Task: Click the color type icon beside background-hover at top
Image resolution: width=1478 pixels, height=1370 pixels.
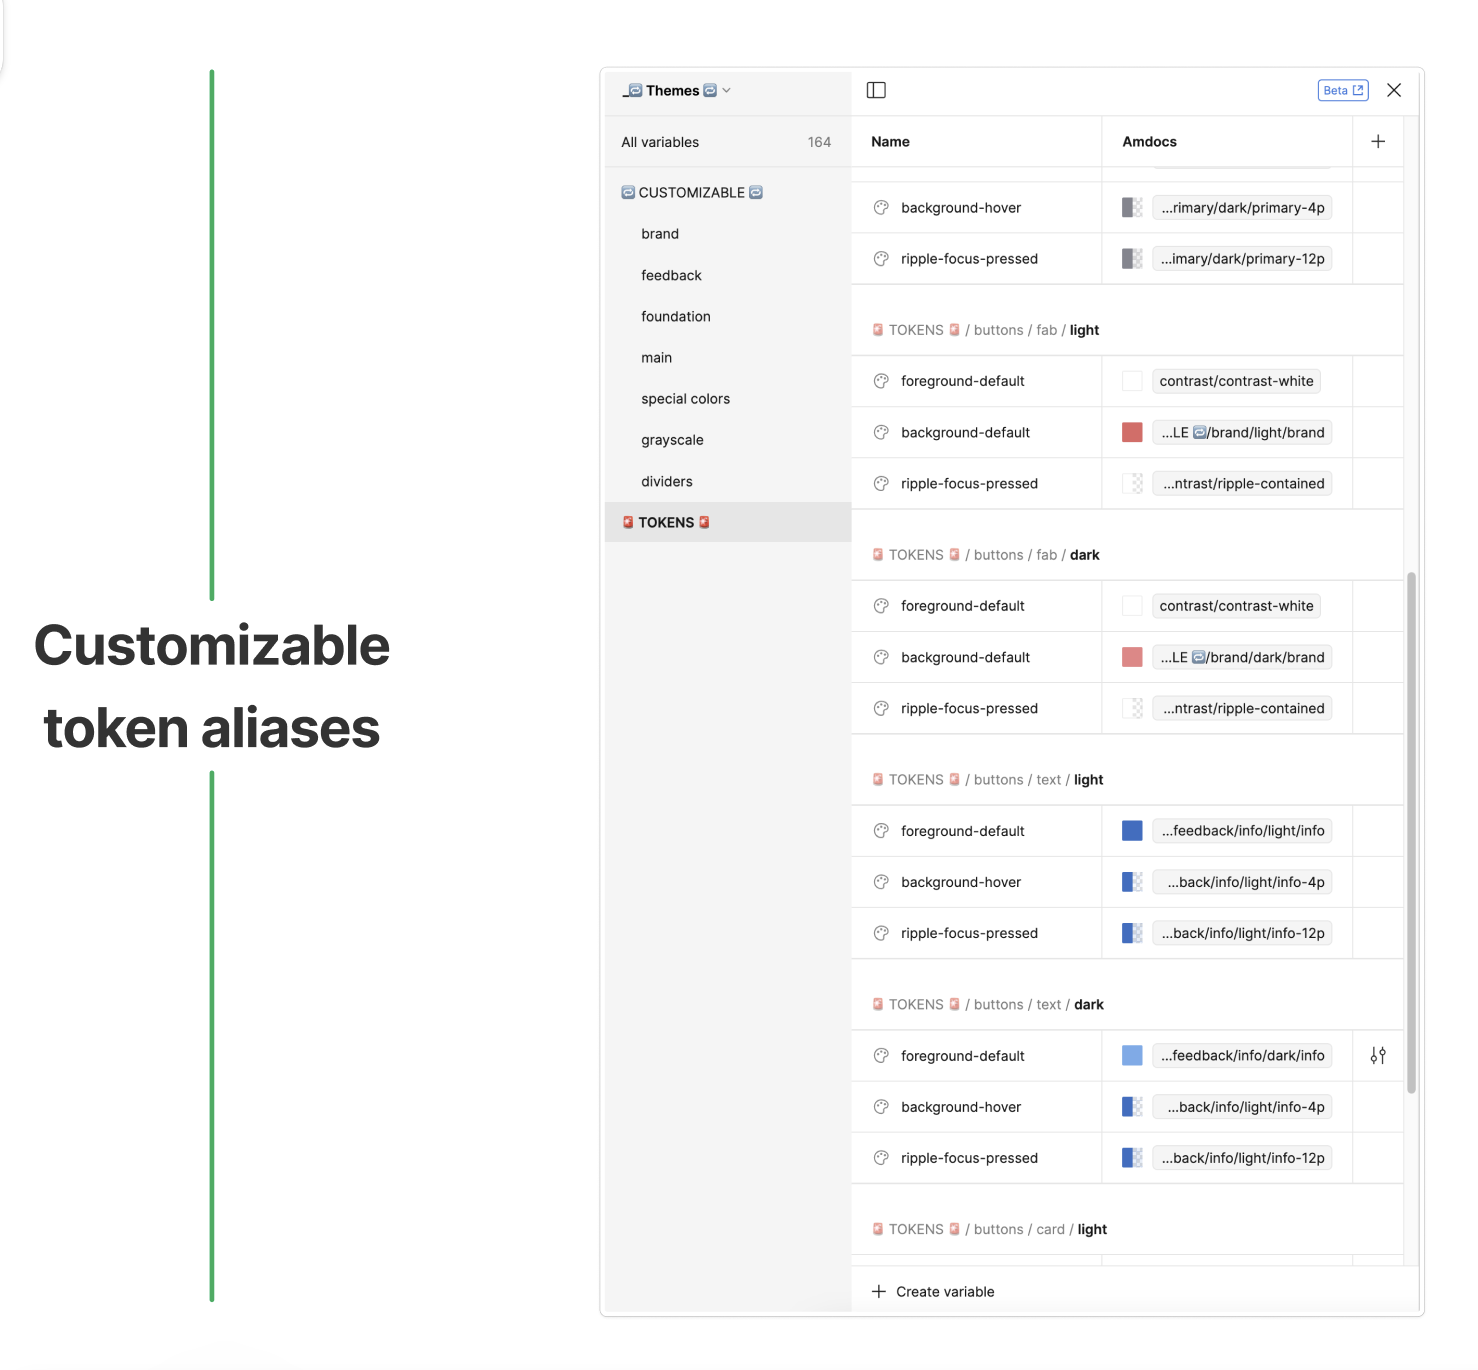Action: point(881,208)
